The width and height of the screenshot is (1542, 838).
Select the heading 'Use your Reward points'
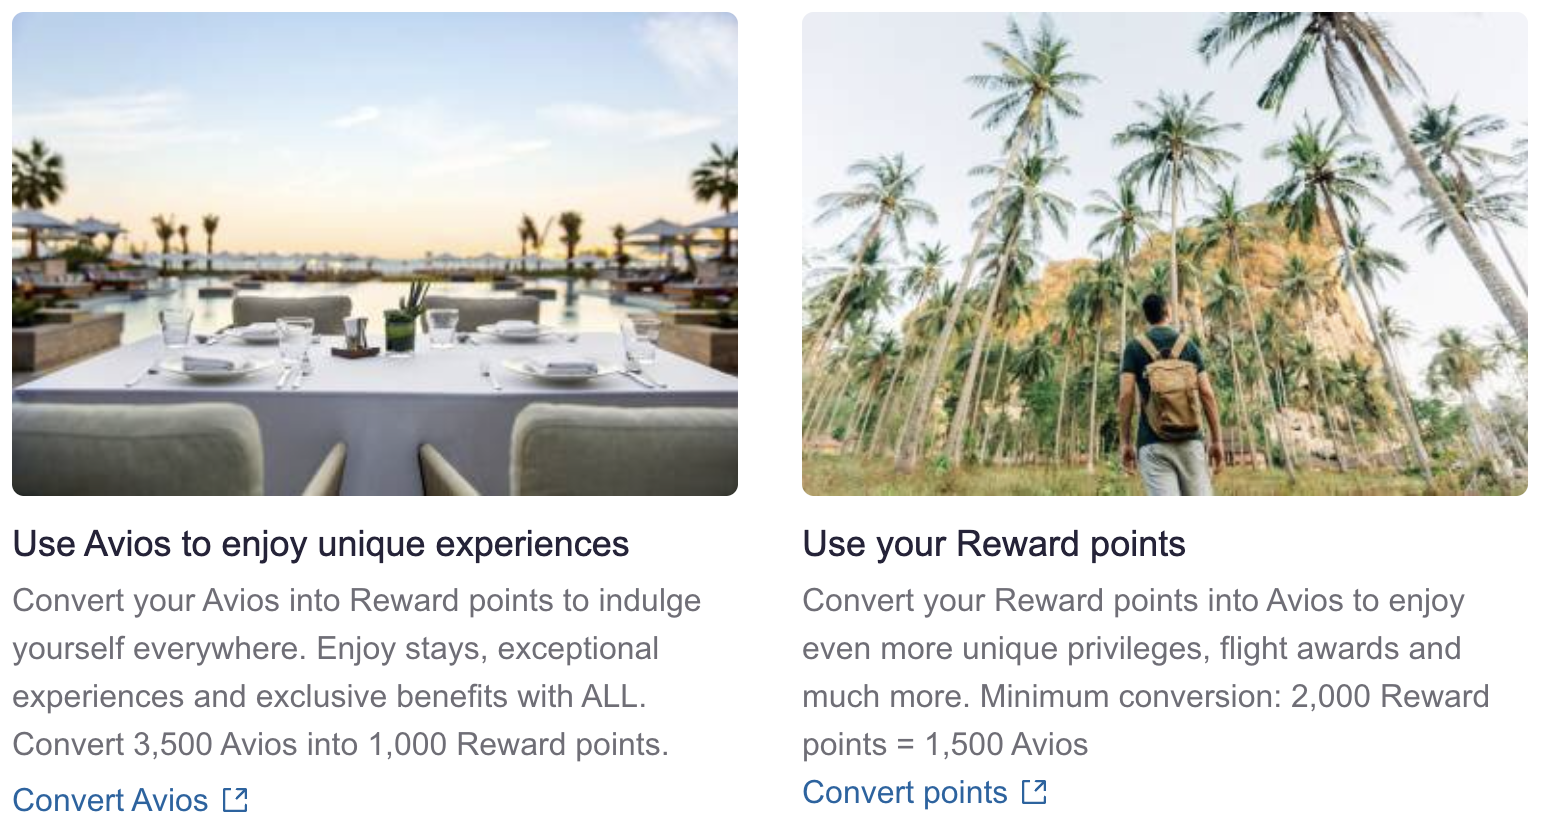993,544
